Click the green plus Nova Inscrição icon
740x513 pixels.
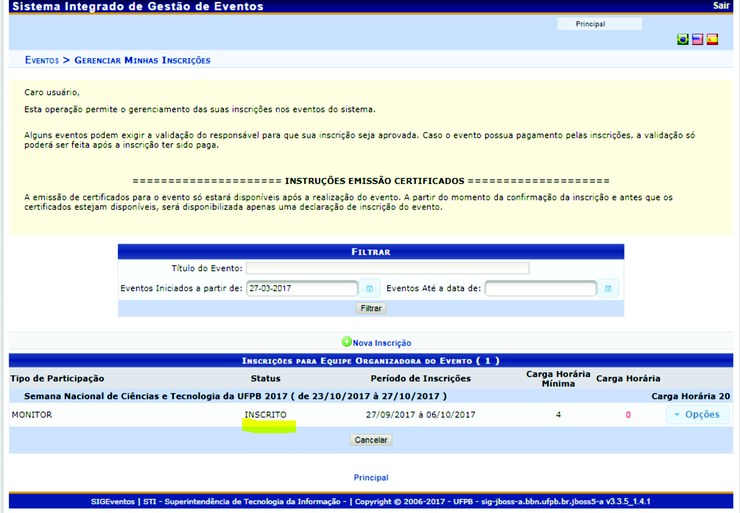coord(346,342)
